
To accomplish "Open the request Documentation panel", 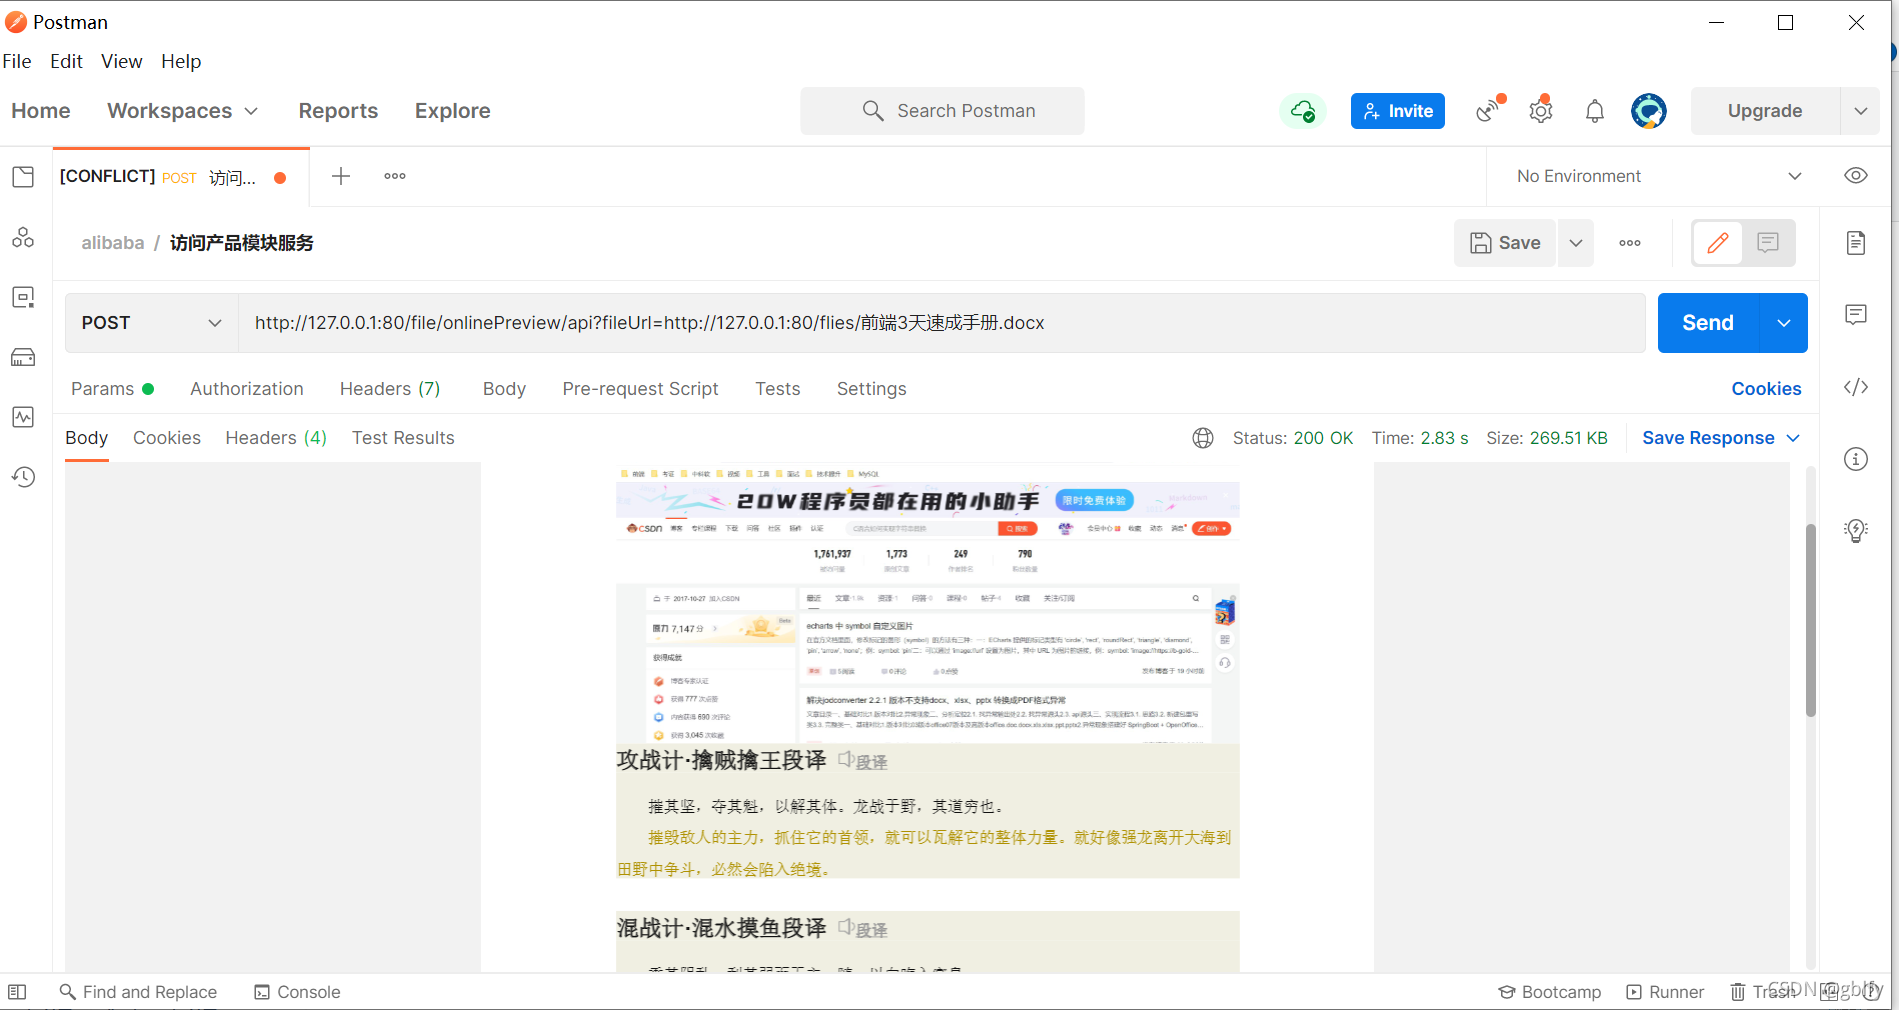I will pos(1856,242).
